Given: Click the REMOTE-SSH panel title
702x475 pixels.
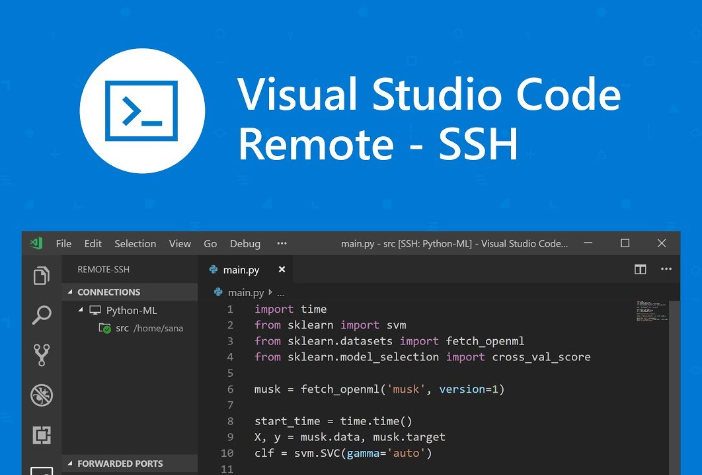Looking at the screenshot, I should click(103, 270).
